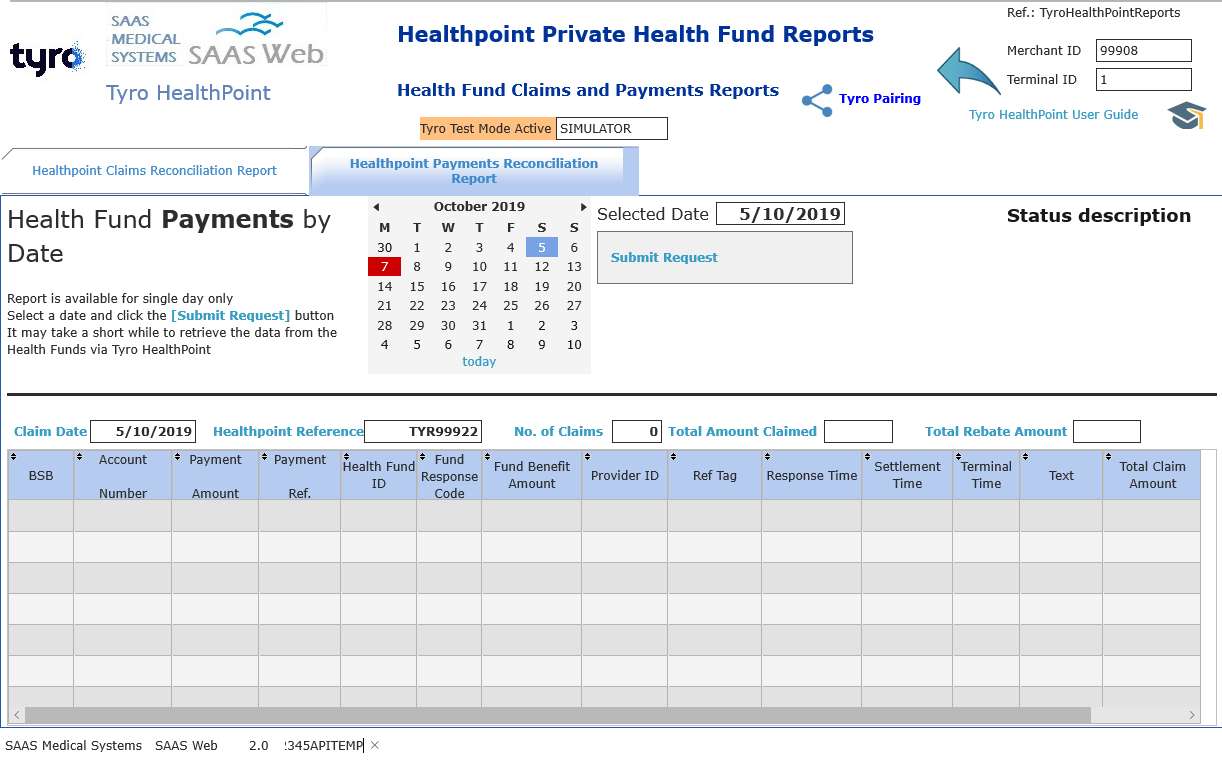Image resolution: width=1222 pixels, height=763 pixels.
Task: Sort the Account Number column
Action: pos(78,457)
